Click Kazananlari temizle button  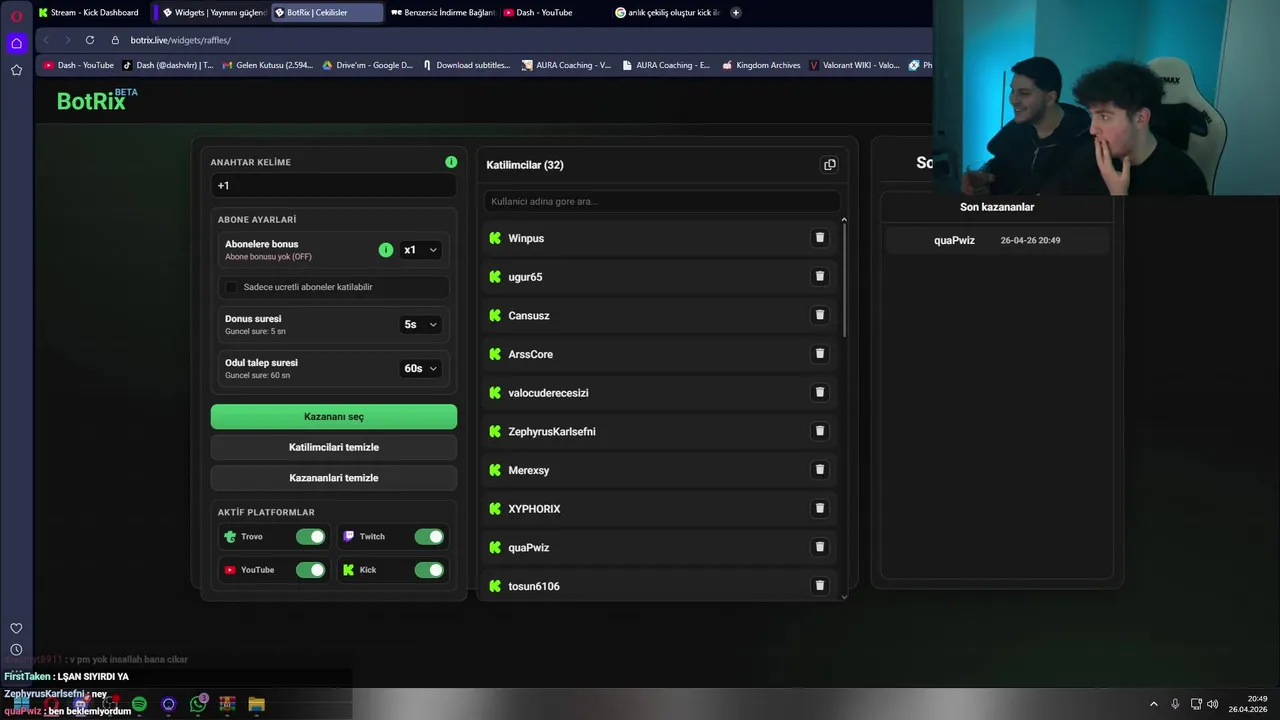(334, 478)
